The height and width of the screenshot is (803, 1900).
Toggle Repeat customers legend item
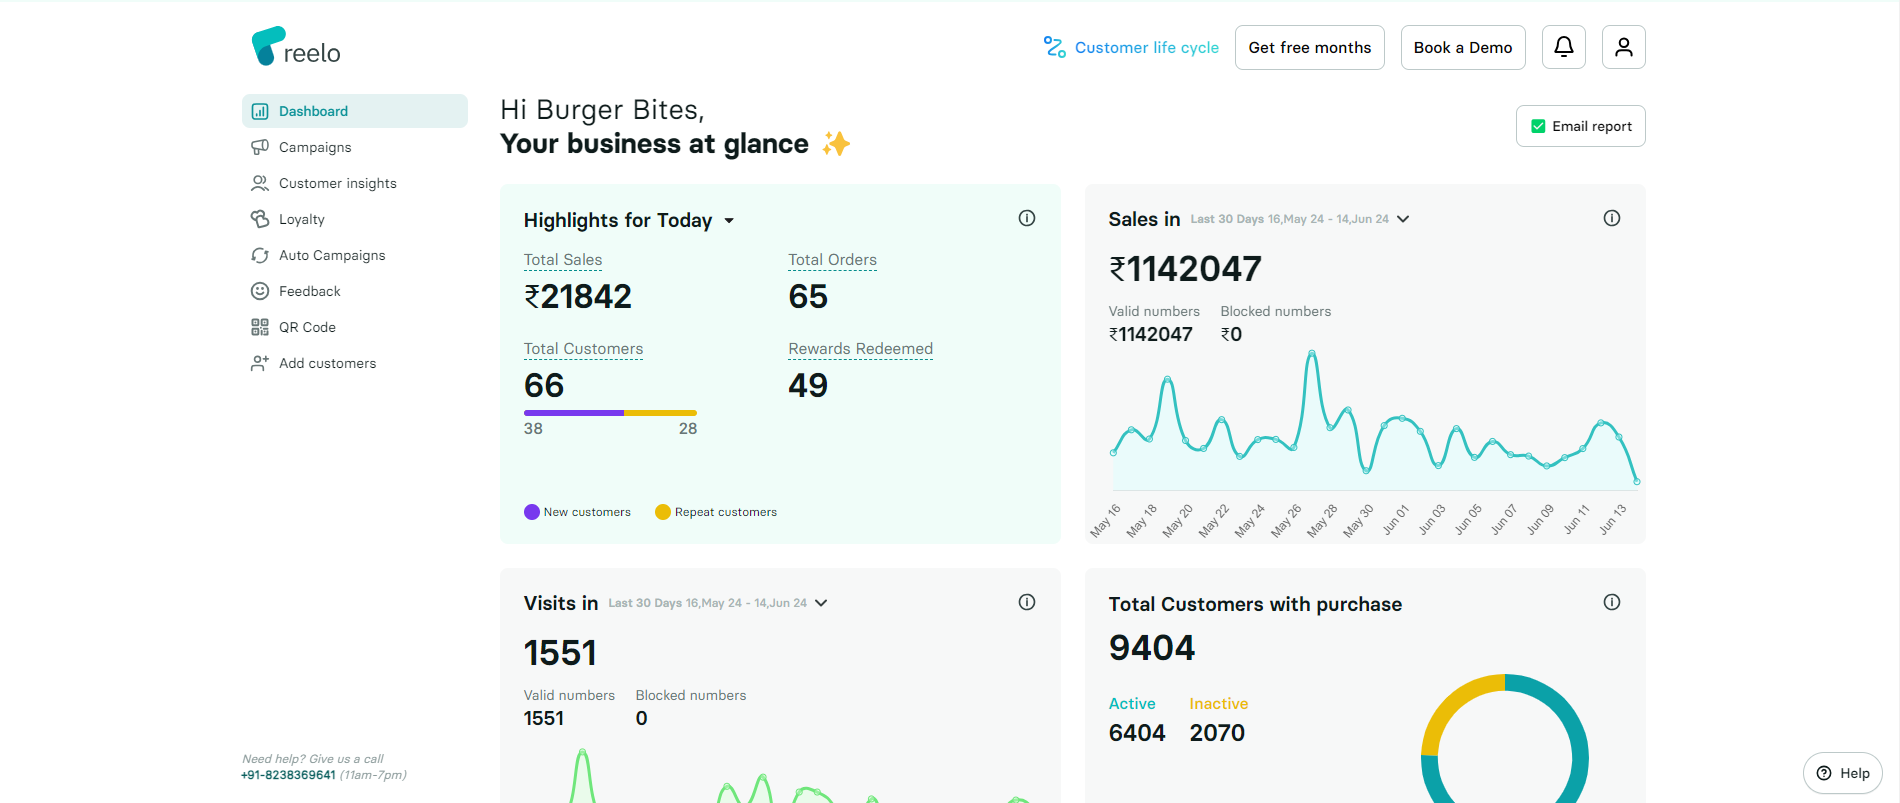[716, 512]
